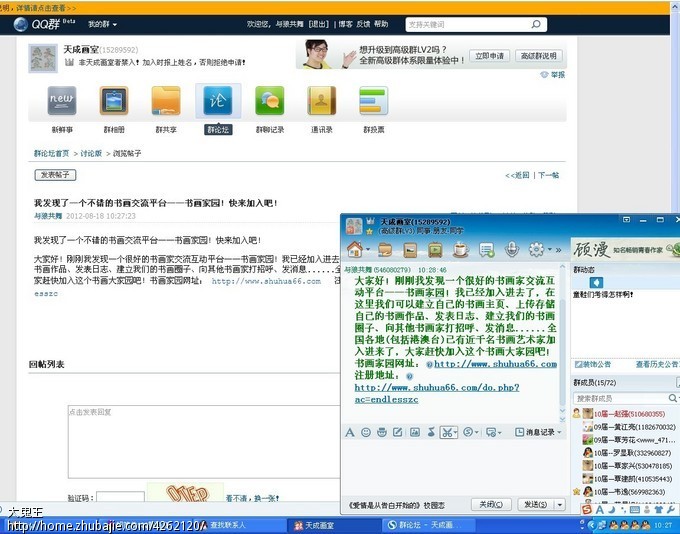Click the magic emoticon face icon
This screenshot has height=534, width=680.
[x=382, y=432]
